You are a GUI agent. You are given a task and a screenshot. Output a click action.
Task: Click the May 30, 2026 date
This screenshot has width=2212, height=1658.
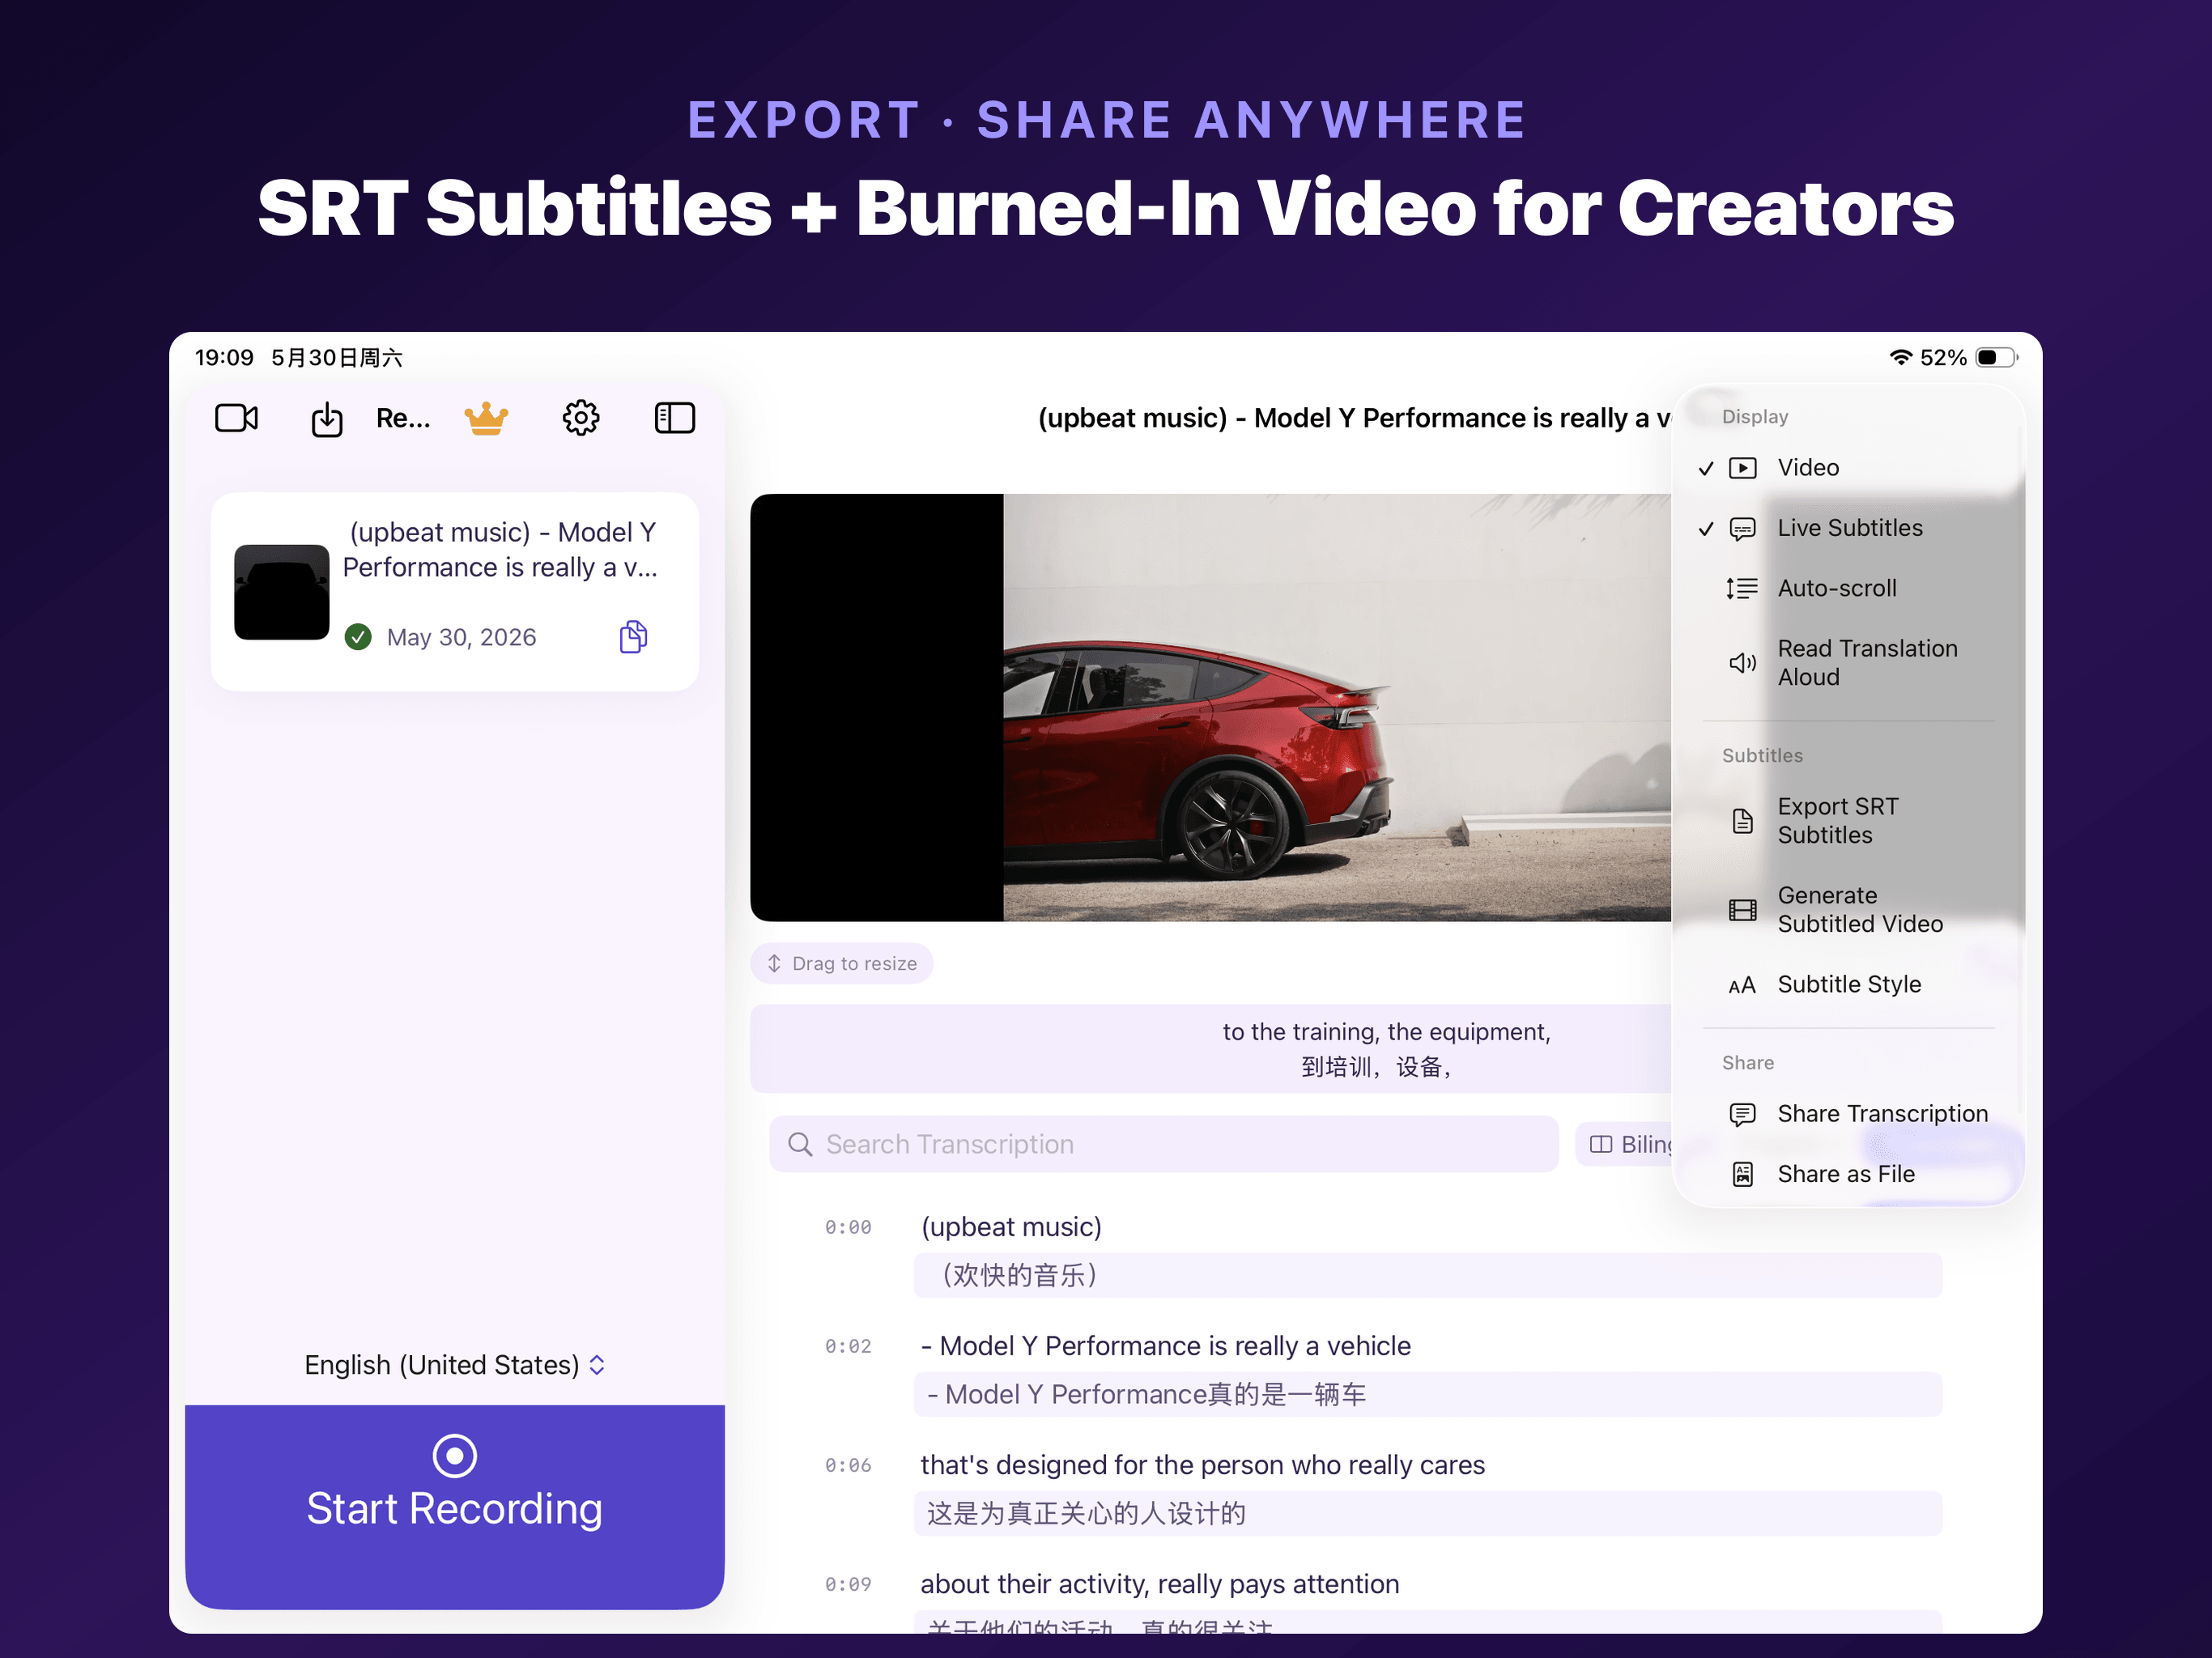point(461,637)
